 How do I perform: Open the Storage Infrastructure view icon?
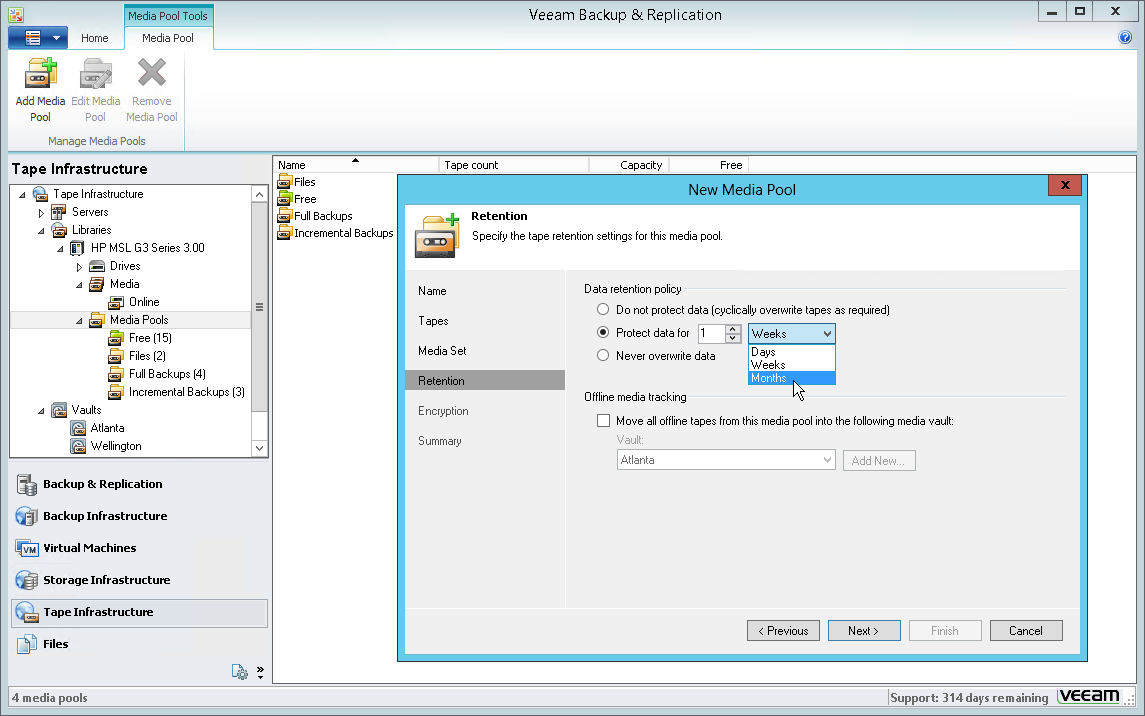point(26,580)
